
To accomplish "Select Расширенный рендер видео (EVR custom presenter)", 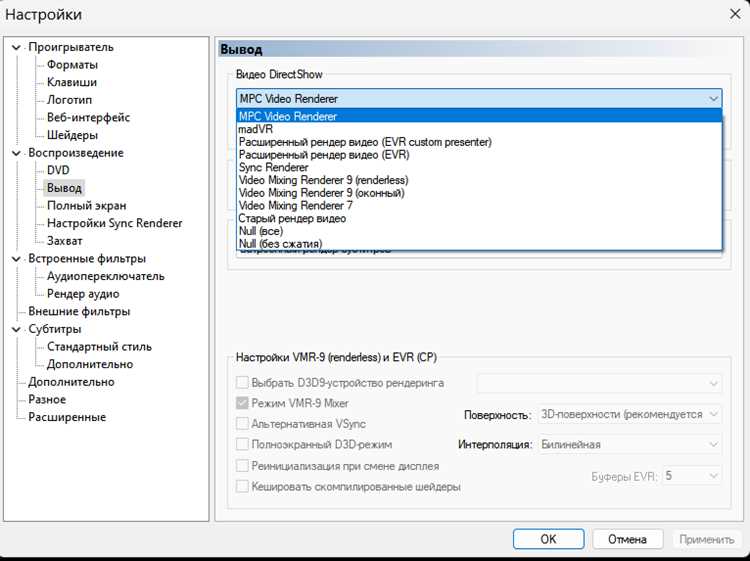I will 479,142.
